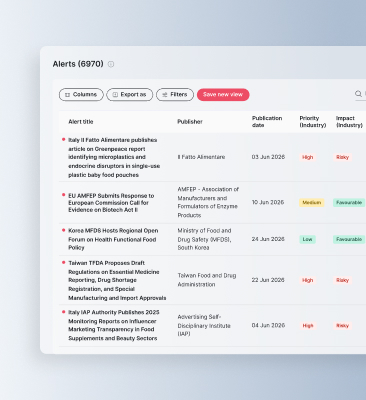Click the red unread dot on EU AMFEP alert
366x400 pixels.
click(63, 195)
